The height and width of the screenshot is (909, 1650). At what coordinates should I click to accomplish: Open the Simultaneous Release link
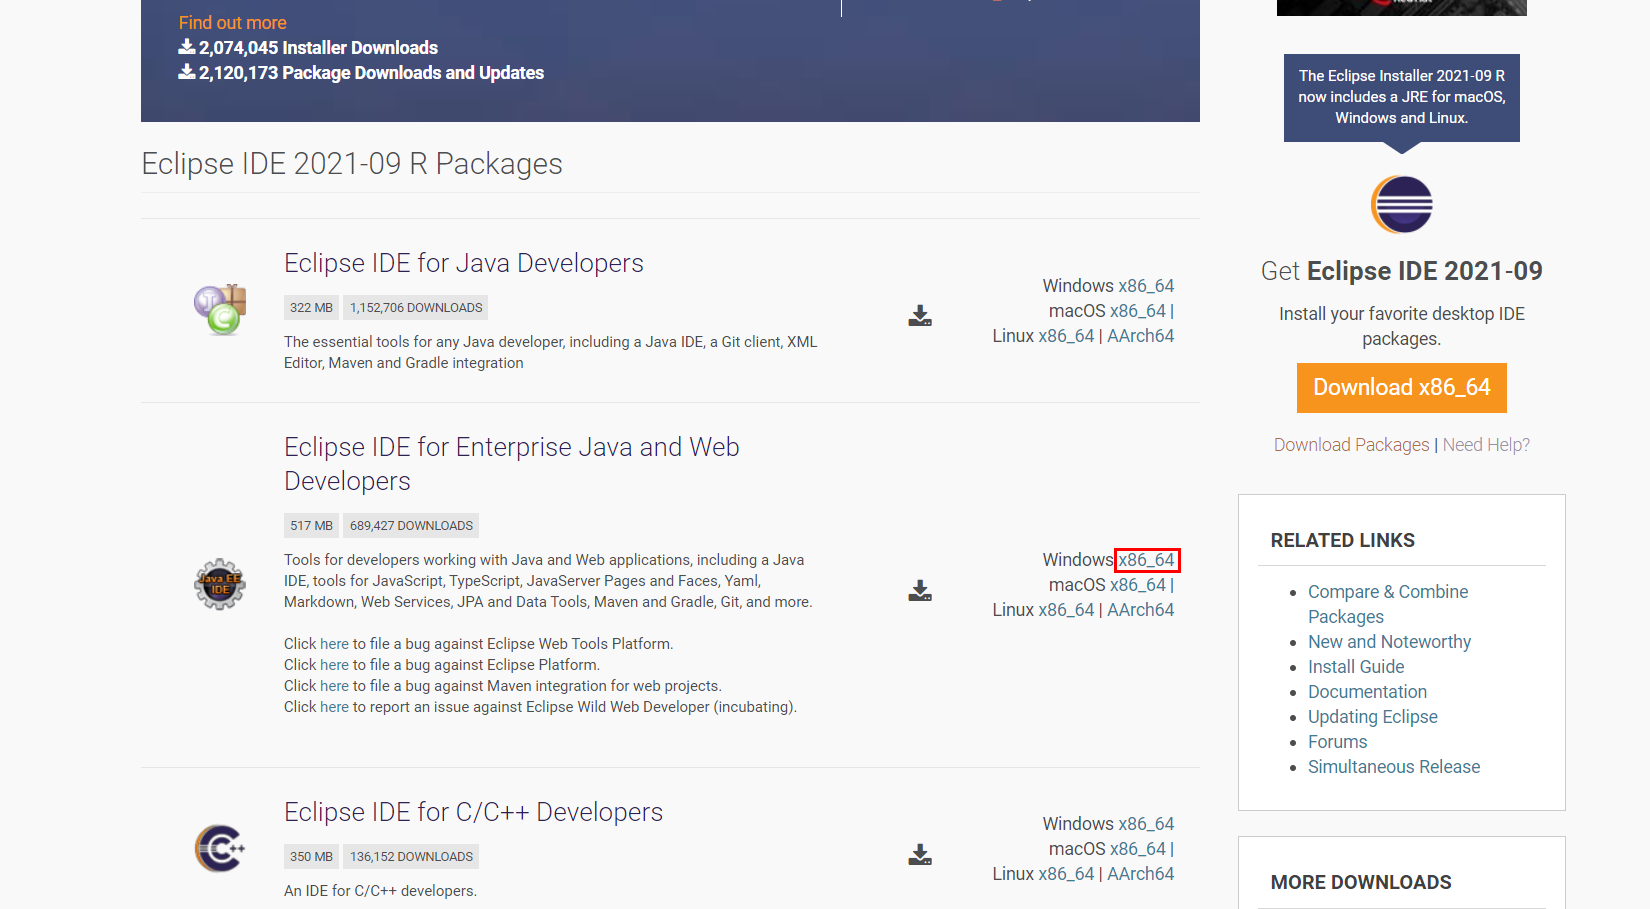pyautogui.click(x=1394, y=767)
